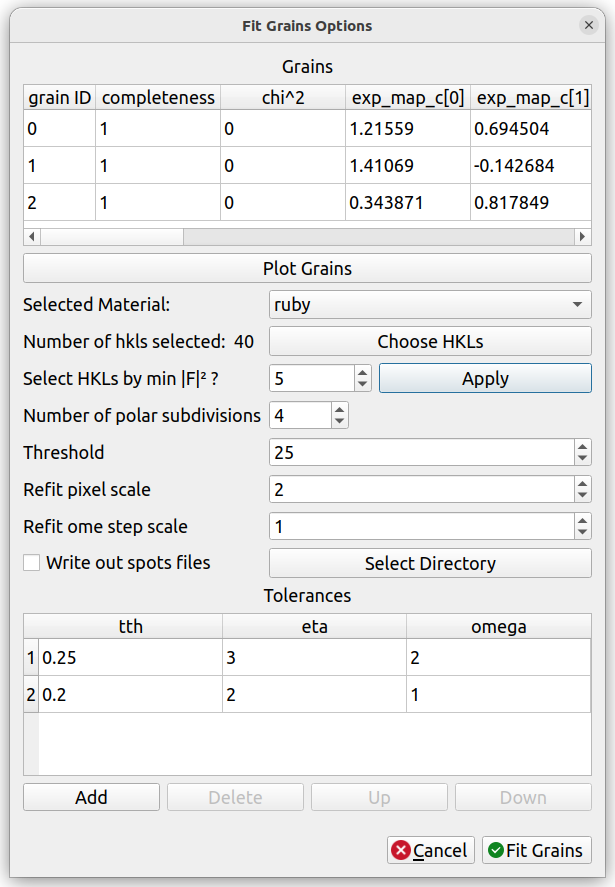The height and width of the screenshot is (887, 615).
Task: Select grain ID 2 cell
Action: pyautogui.click(x=59, y=202)
